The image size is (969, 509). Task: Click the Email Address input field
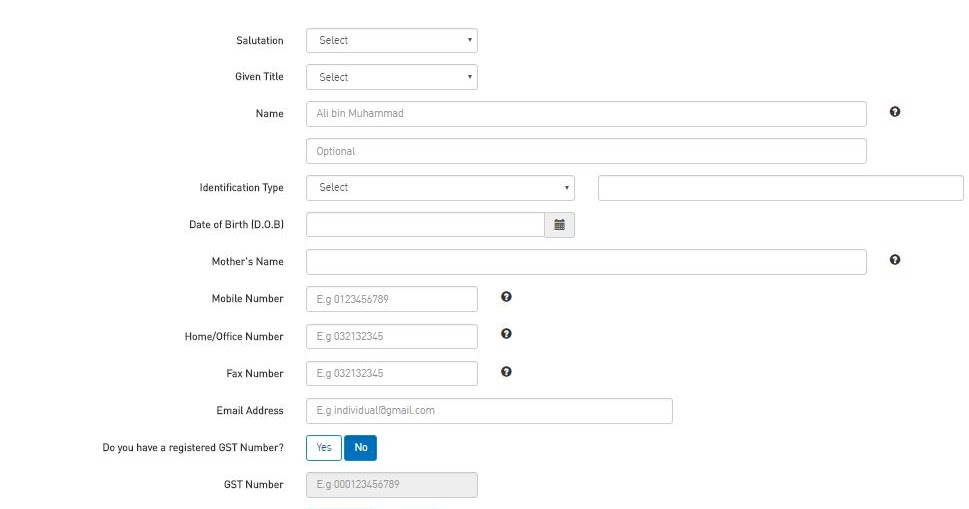point(489,411)
